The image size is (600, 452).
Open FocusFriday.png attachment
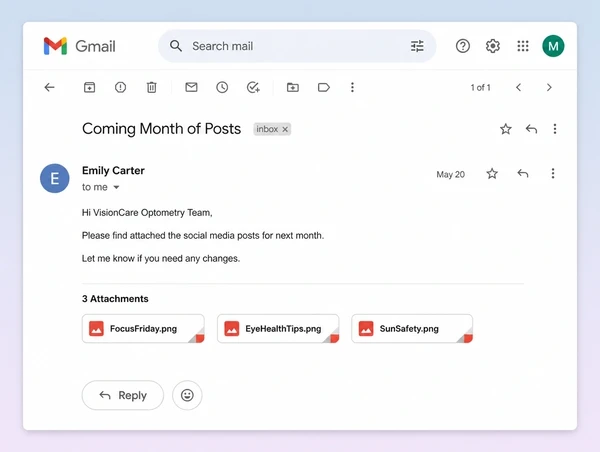click(x=143, y=328)
